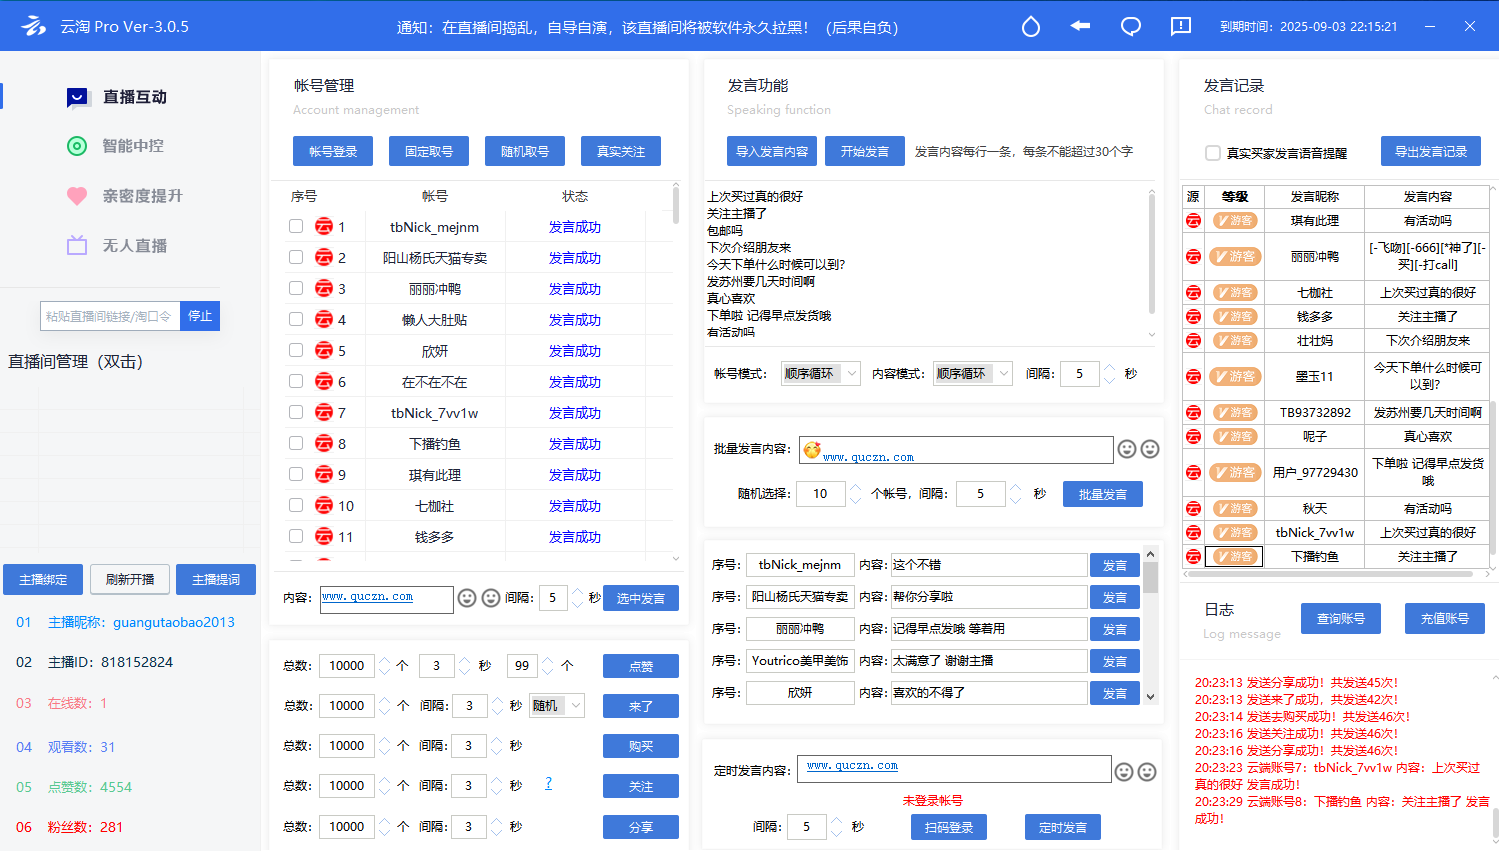Image resolution: width=1499 pixels, height=851 pixels.
Task: Tick the checkbox for account 丽丽冲鸭
Action: 296,289
